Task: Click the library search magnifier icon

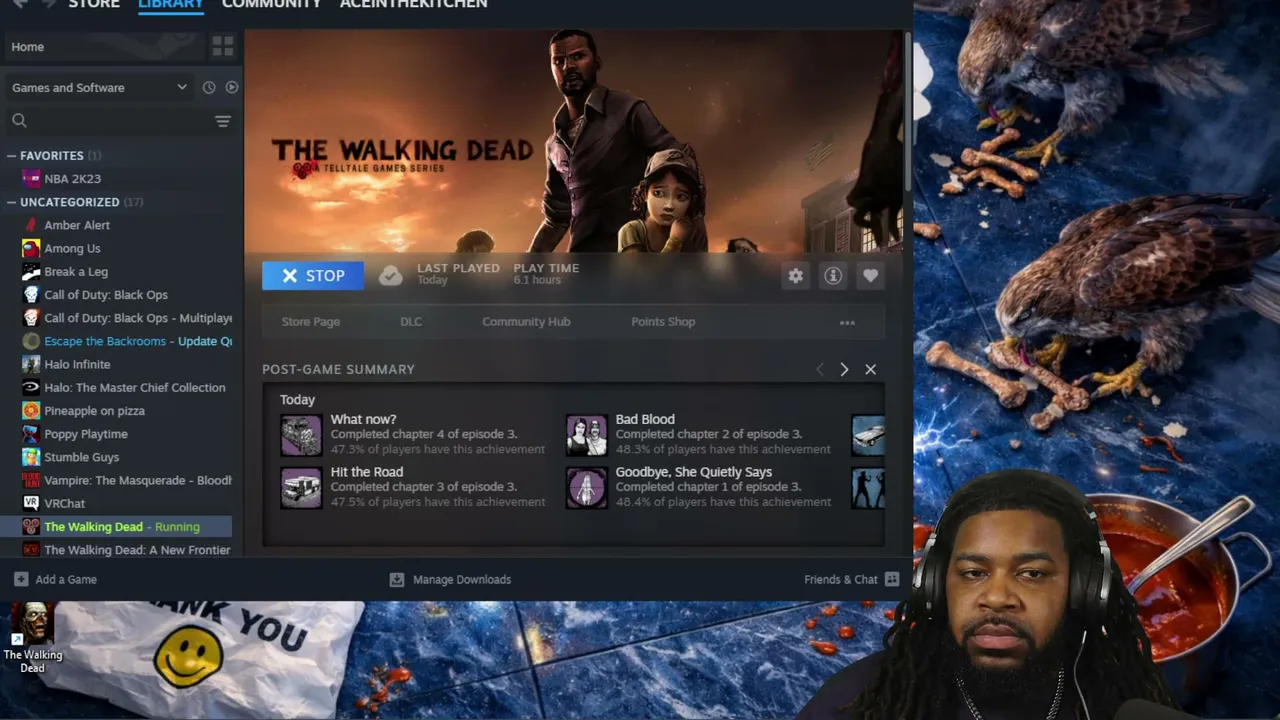Action: point(19,121)
